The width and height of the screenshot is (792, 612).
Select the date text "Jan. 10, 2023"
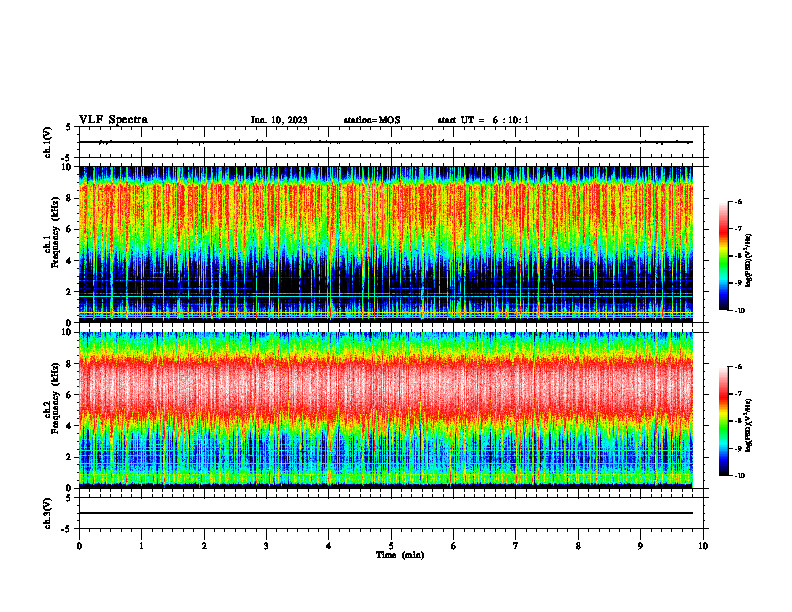point(279,120)
